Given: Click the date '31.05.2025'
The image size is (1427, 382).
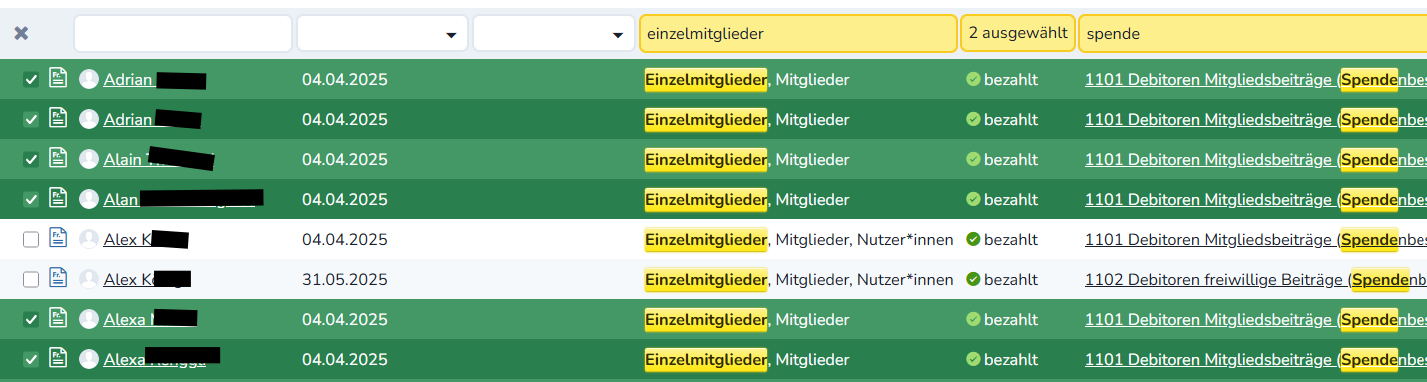Looking at the screenshot, I should [x=345, y=279].
